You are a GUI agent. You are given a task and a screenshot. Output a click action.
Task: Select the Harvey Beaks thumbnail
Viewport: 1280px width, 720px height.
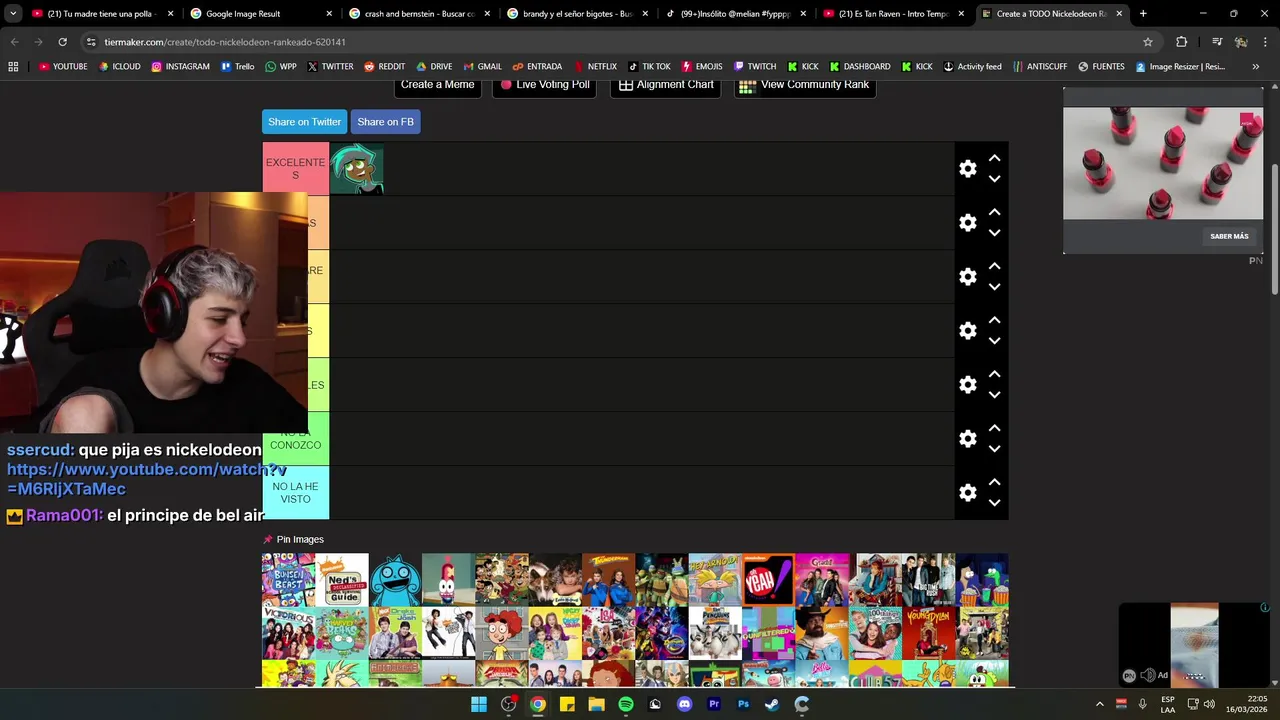(342, 633)
